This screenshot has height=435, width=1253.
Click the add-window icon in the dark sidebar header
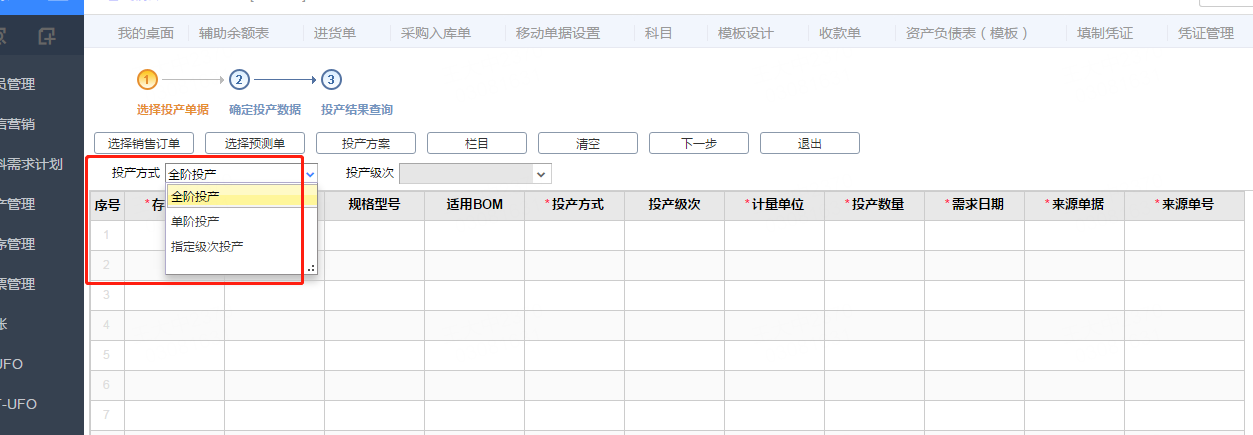tap(46, 38)
